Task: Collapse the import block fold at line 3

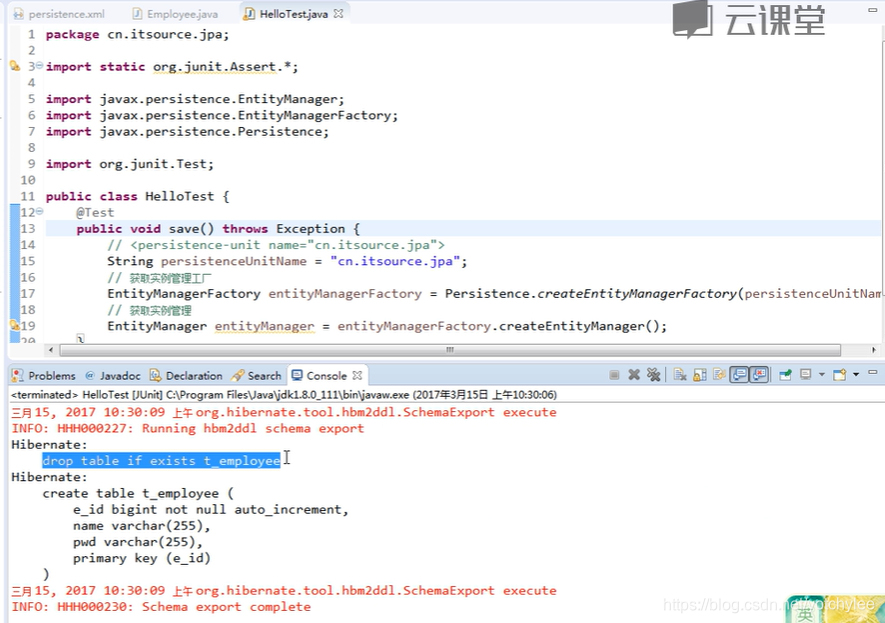Action: pyautogui.click(x=40, y=66)
